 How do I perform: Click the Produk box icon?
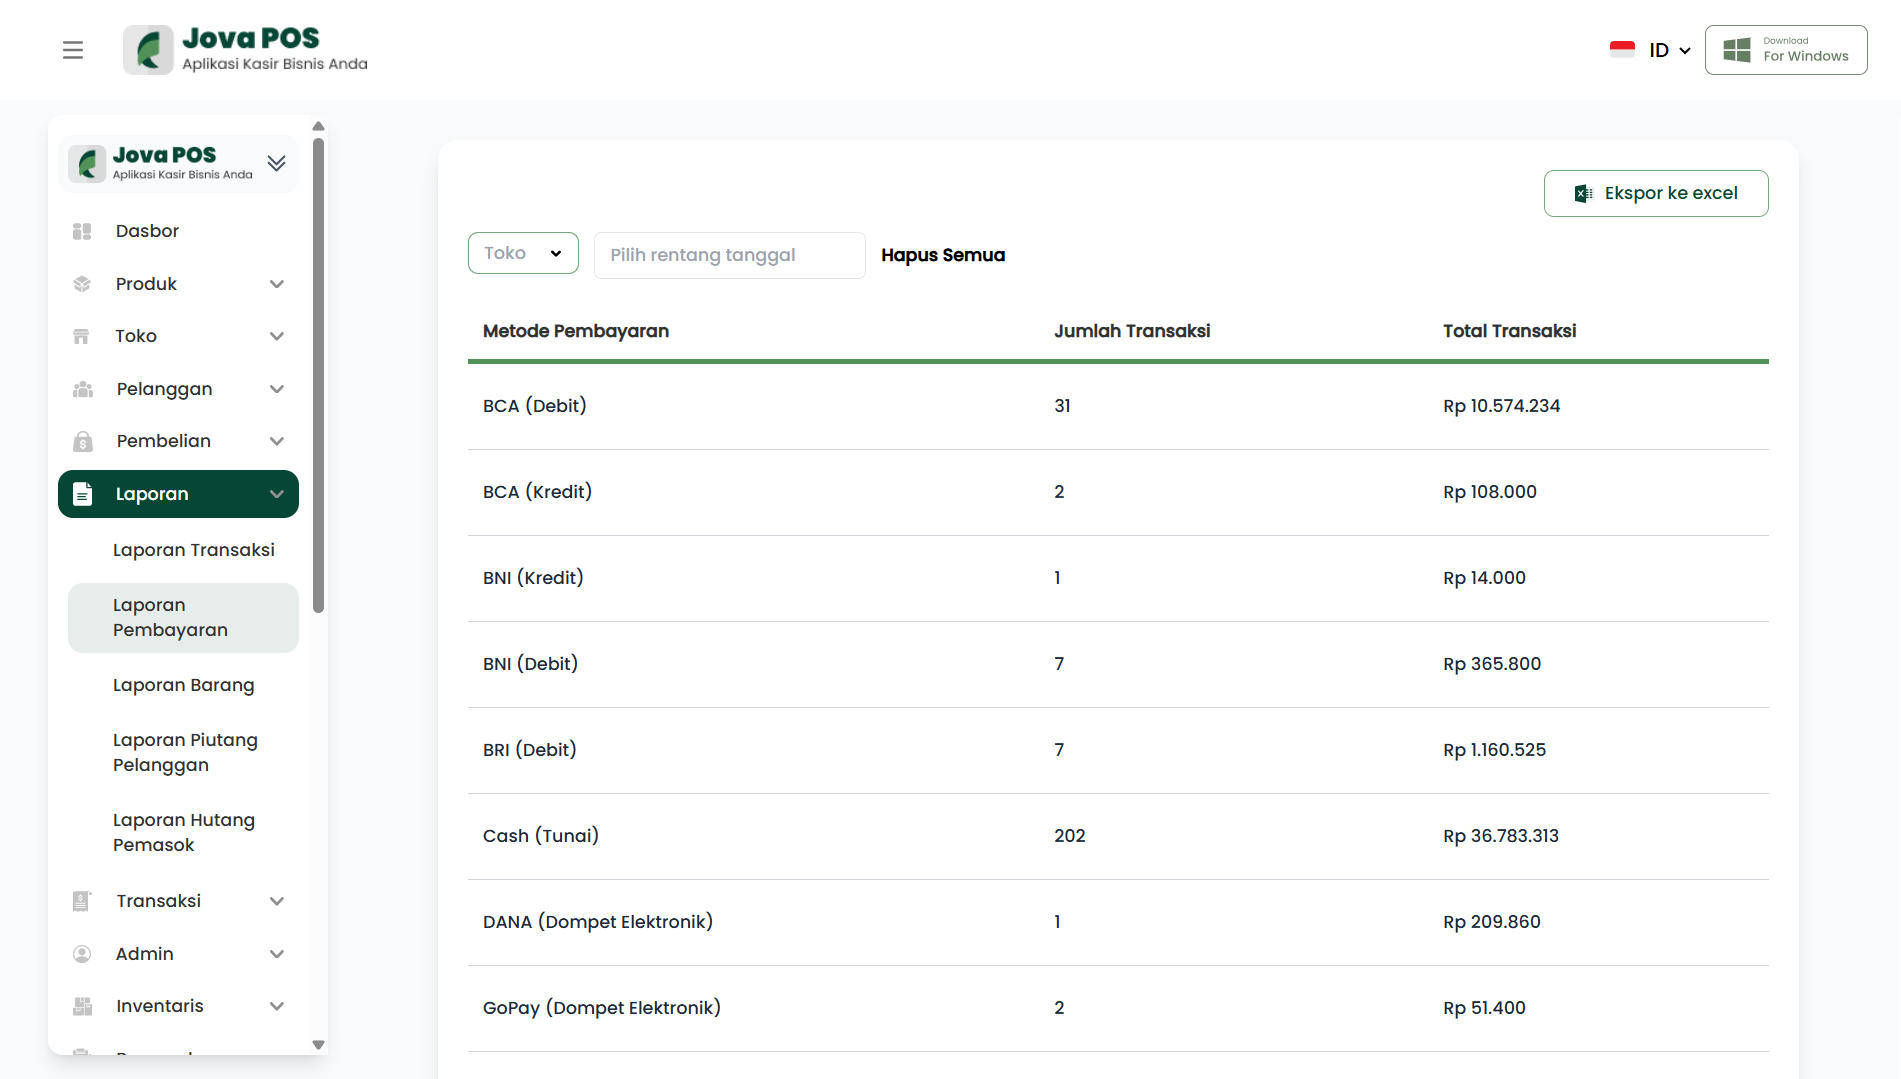coord(82,284)
